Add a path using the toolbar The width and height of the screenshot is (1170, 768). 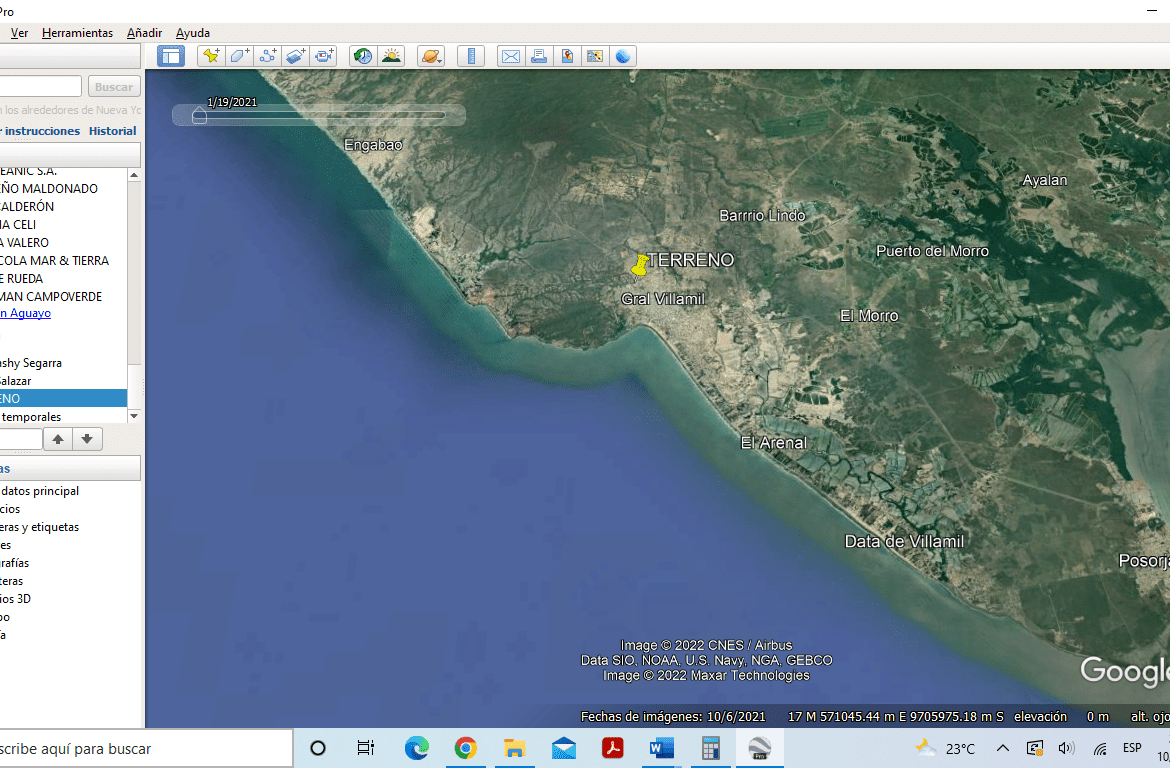pos(268,56)
